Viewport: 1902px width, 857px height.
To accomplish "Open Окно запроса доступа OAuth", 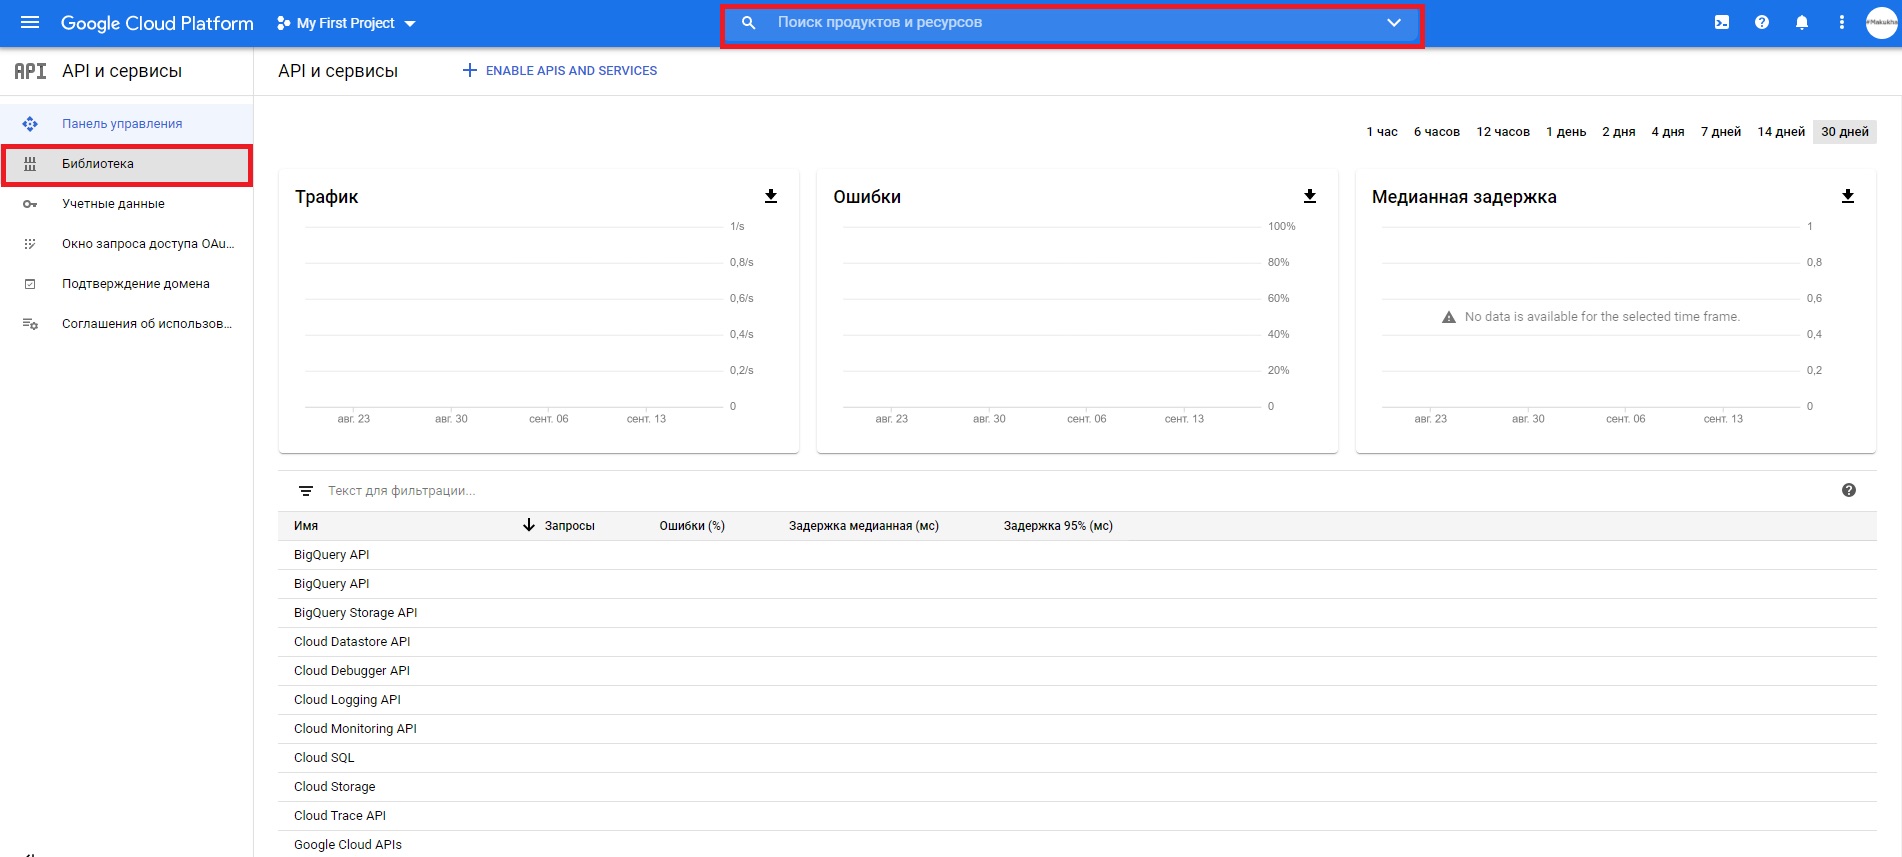I will (x=126, y=244).
